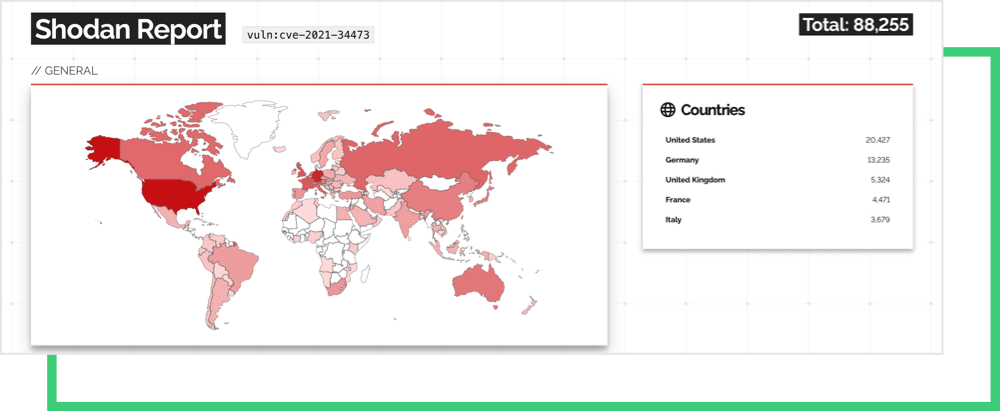The width and height of the screenshot is (1000, 411).
Task: Click Germany on the world map
Action: click(317, 175)
